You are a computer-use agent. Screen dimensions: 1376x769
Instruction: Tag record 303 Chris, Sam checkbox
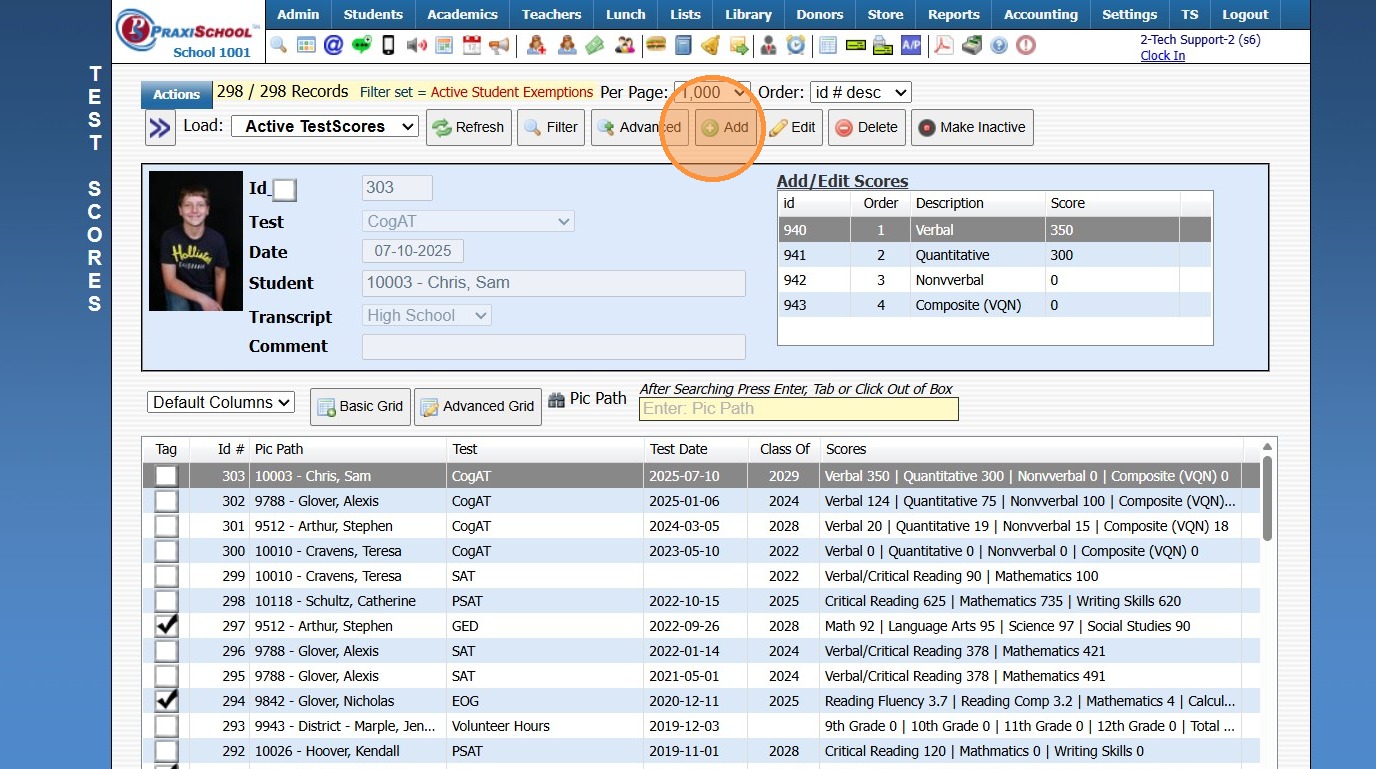[166, 476]
